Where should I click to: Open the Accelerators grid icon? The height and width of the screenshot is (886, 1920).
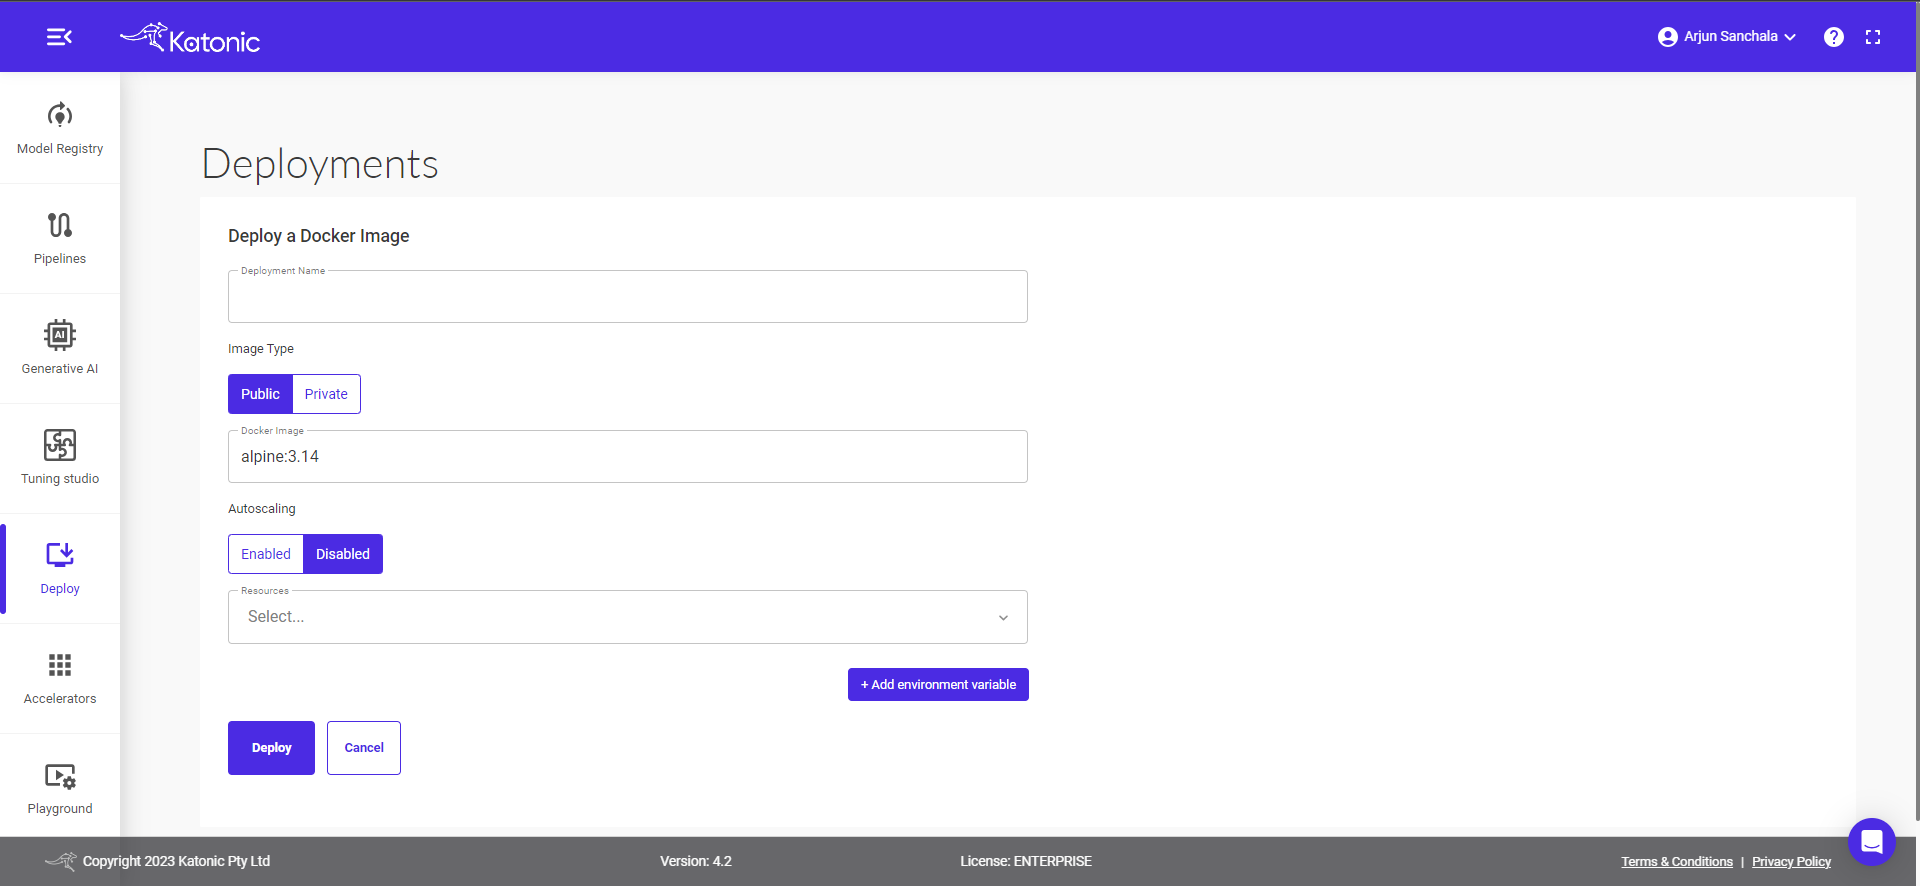click(60, 665)
